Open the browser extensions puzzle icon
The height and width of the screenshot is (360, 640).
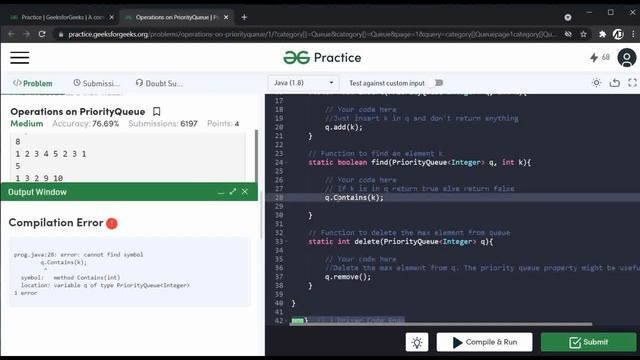602,34
